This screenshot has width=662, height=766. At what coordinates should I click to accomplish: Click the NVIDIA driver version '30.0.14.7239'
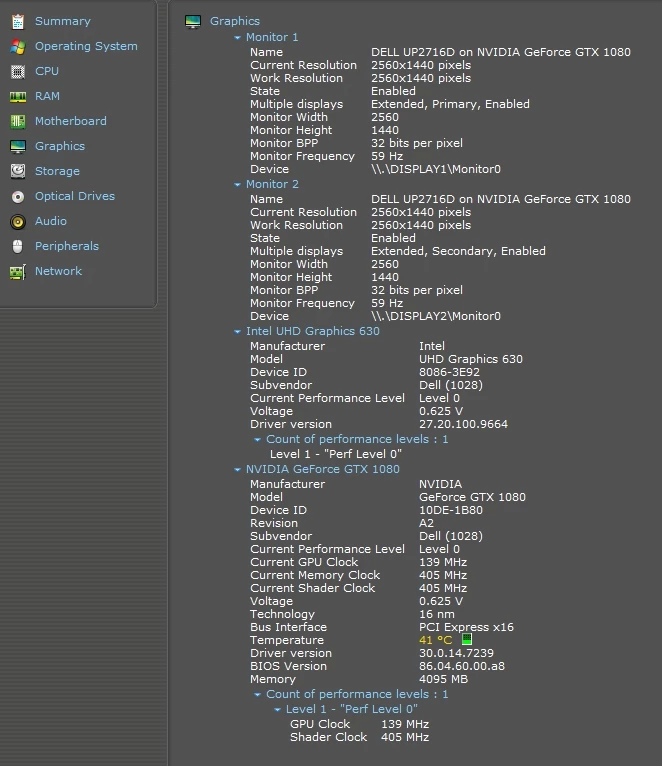456,653
